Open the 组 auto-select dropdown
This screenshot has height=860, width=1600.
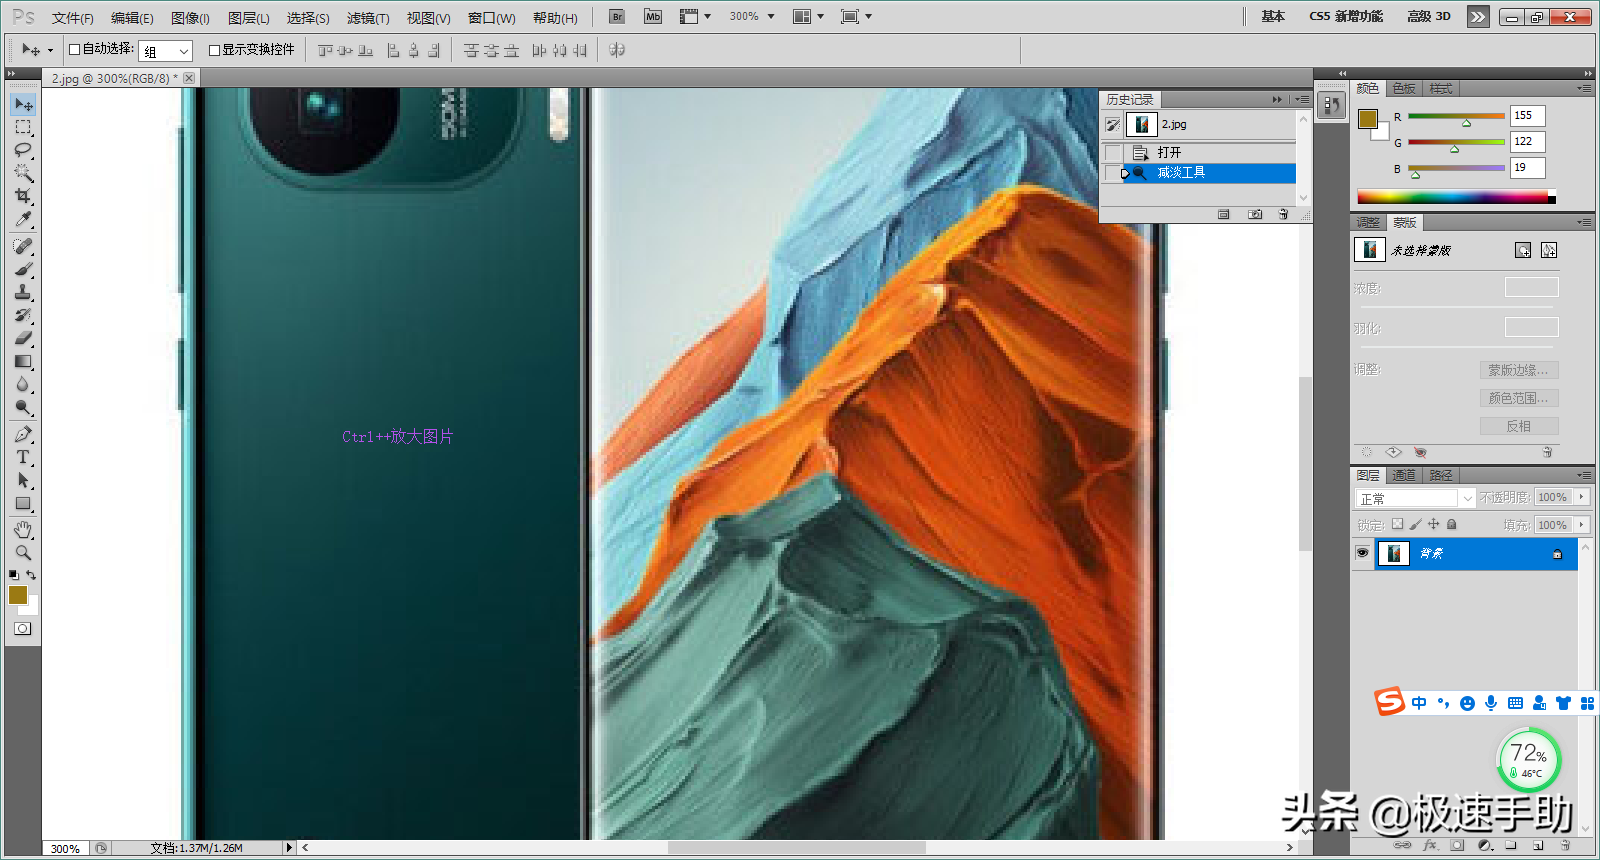165,51
